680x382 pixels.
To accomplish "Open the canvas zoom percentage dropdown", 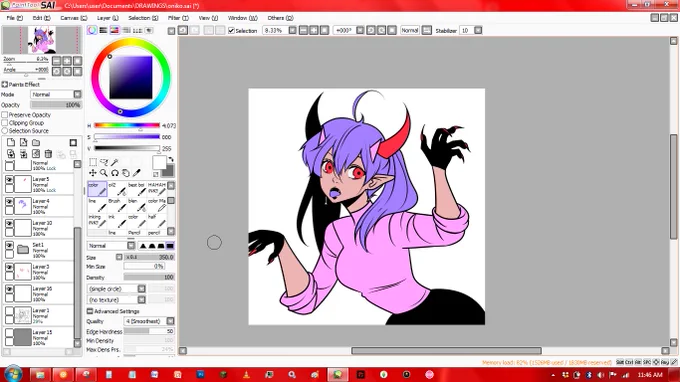I will [x=292, y=30].
